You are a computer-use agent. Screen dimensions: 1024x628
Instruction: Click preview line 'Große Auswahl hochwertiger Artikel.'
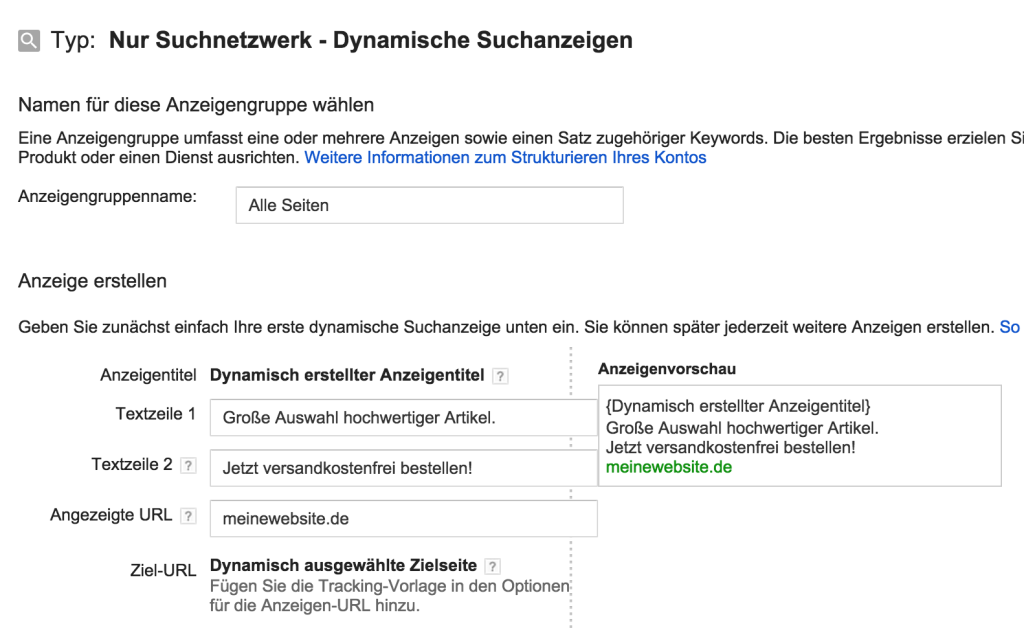pos(742,428)
